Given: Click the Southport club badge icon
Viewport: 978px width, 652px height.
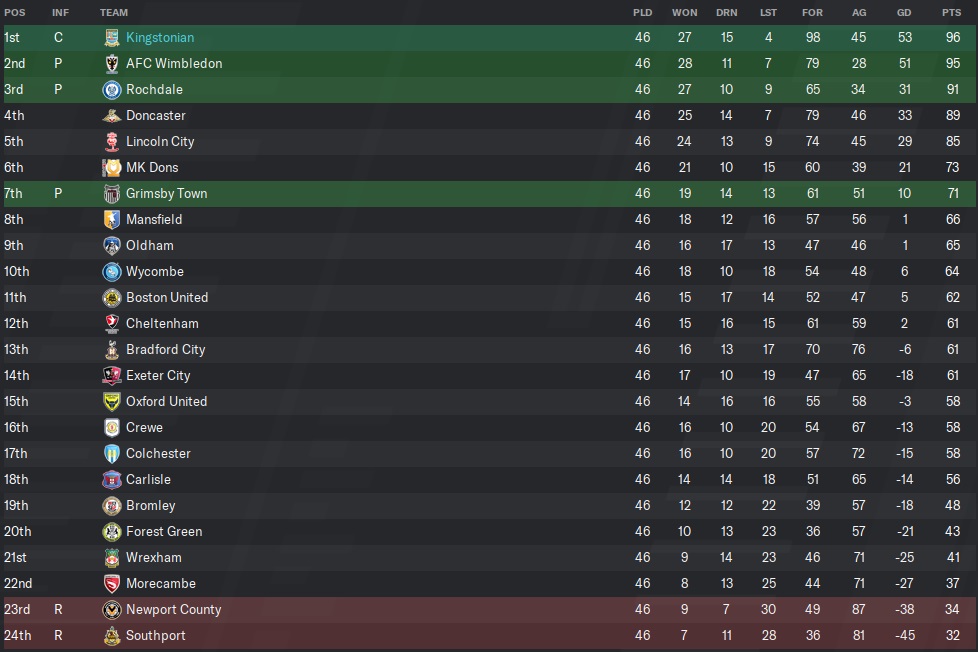Looking at the screenshot, I should 112,636.
